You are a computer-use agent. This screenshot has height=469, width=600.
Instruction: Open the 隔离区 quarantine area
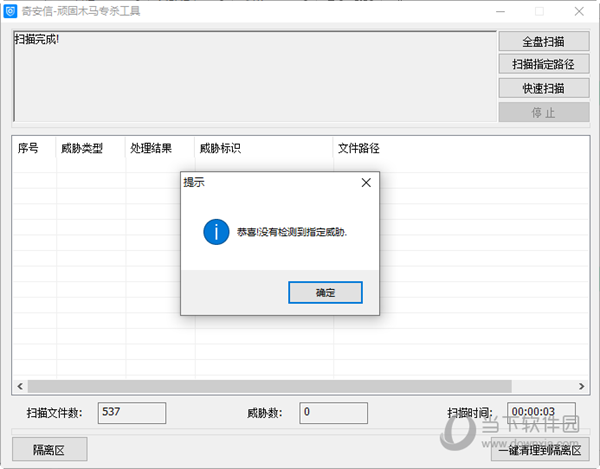[50, 449]
